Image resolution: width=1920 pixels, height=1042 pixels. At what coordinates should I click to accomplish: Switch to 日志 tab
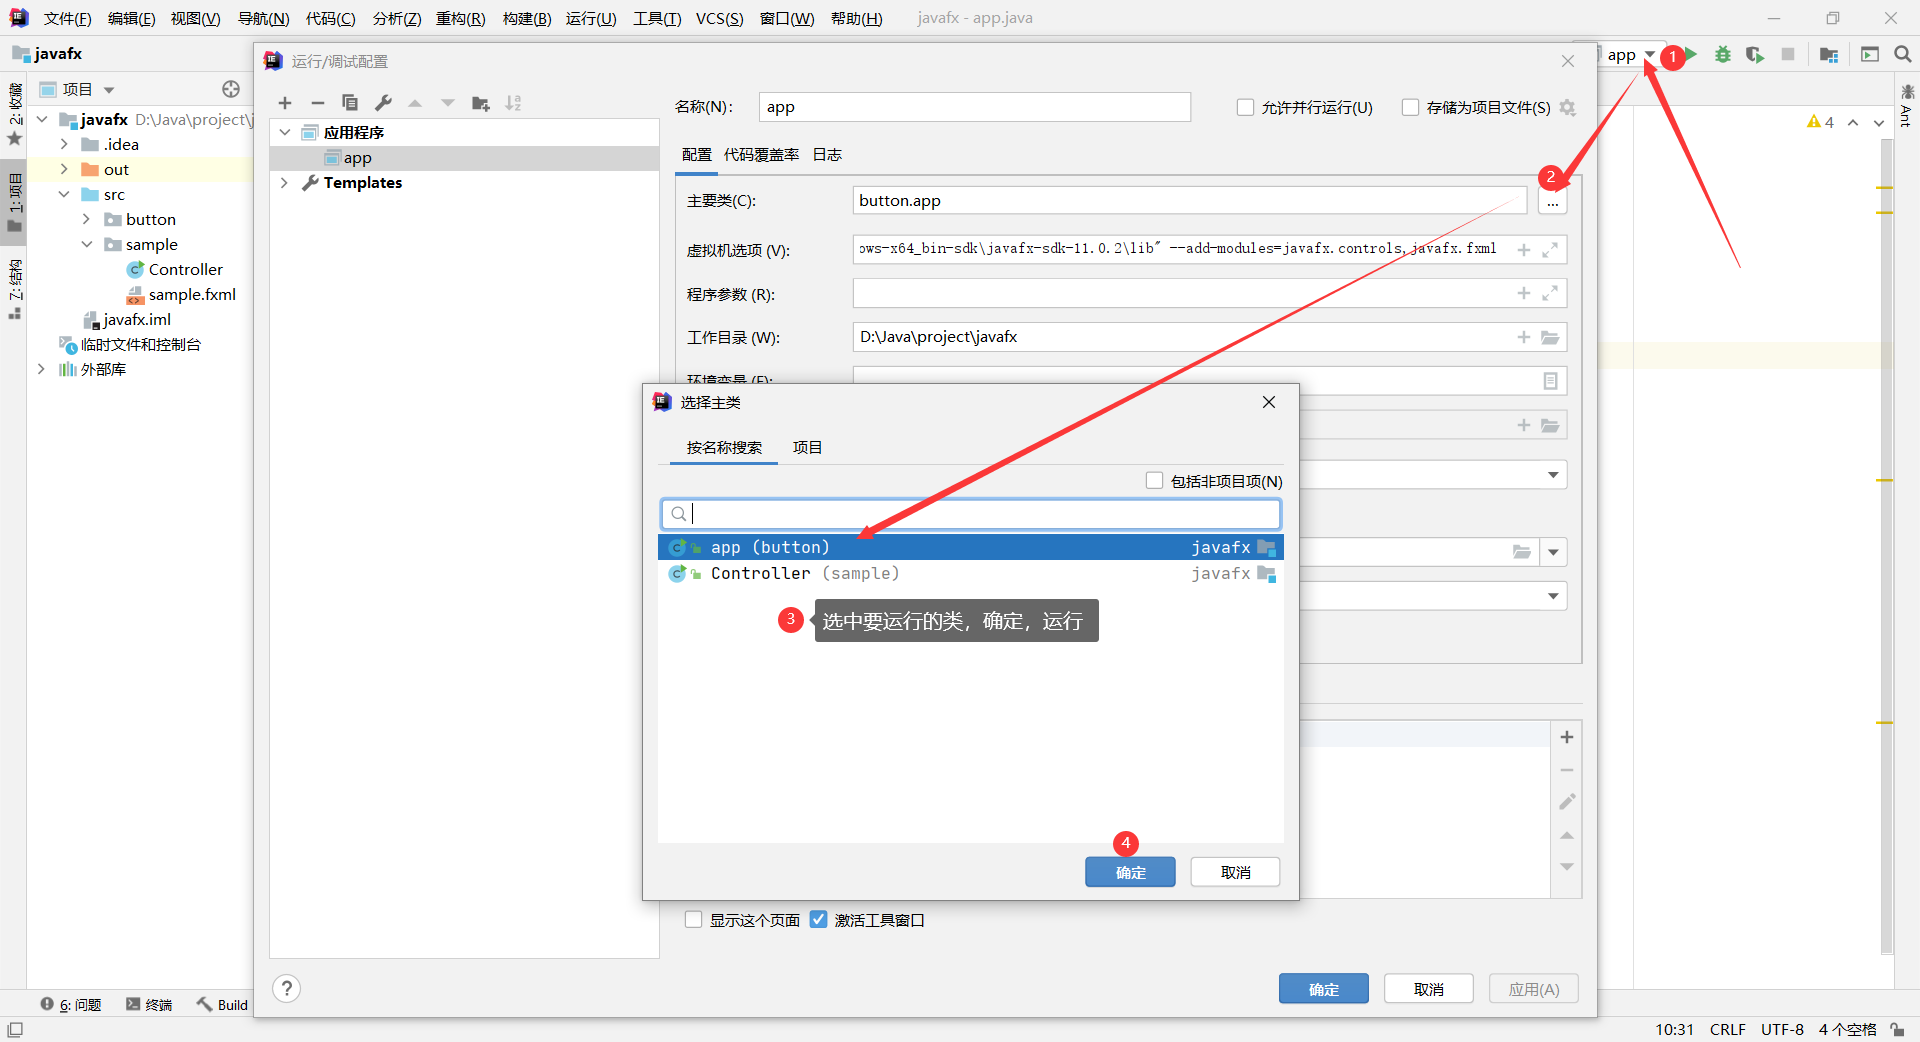click(827, 155)
